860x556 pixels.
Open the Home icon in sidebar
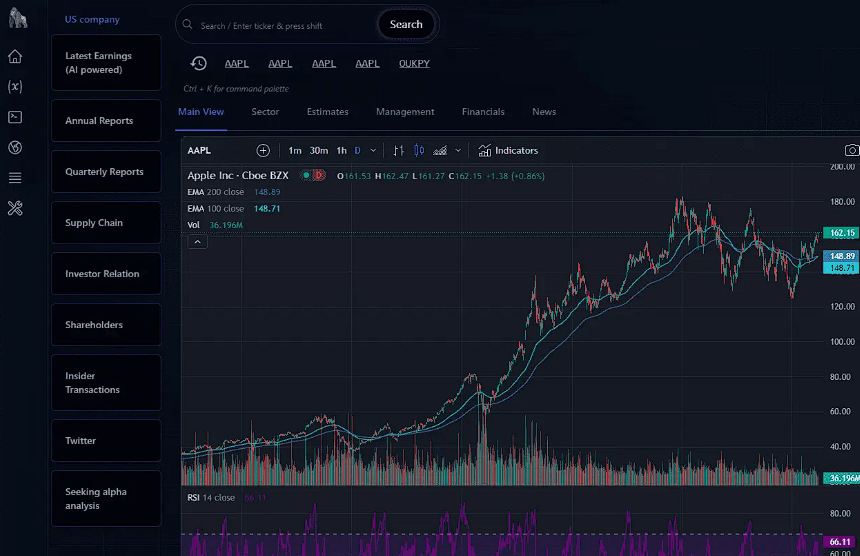(15, 56)
